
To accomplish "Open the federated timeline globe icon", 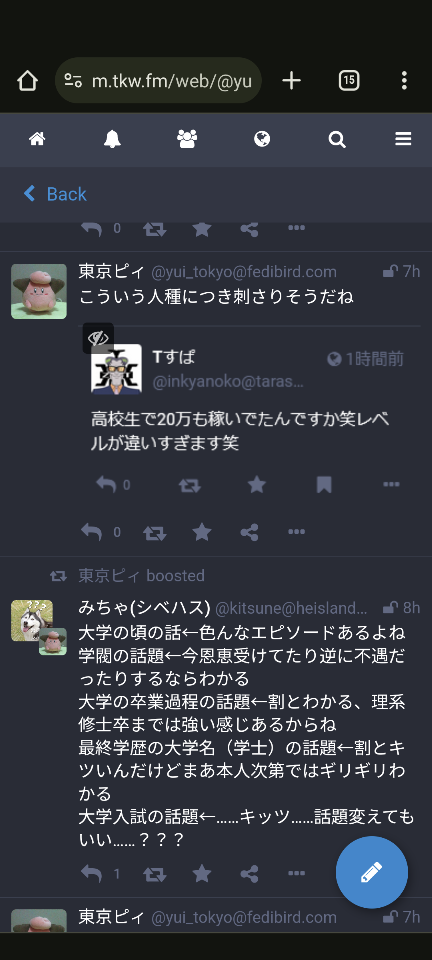I will (262, 140).
